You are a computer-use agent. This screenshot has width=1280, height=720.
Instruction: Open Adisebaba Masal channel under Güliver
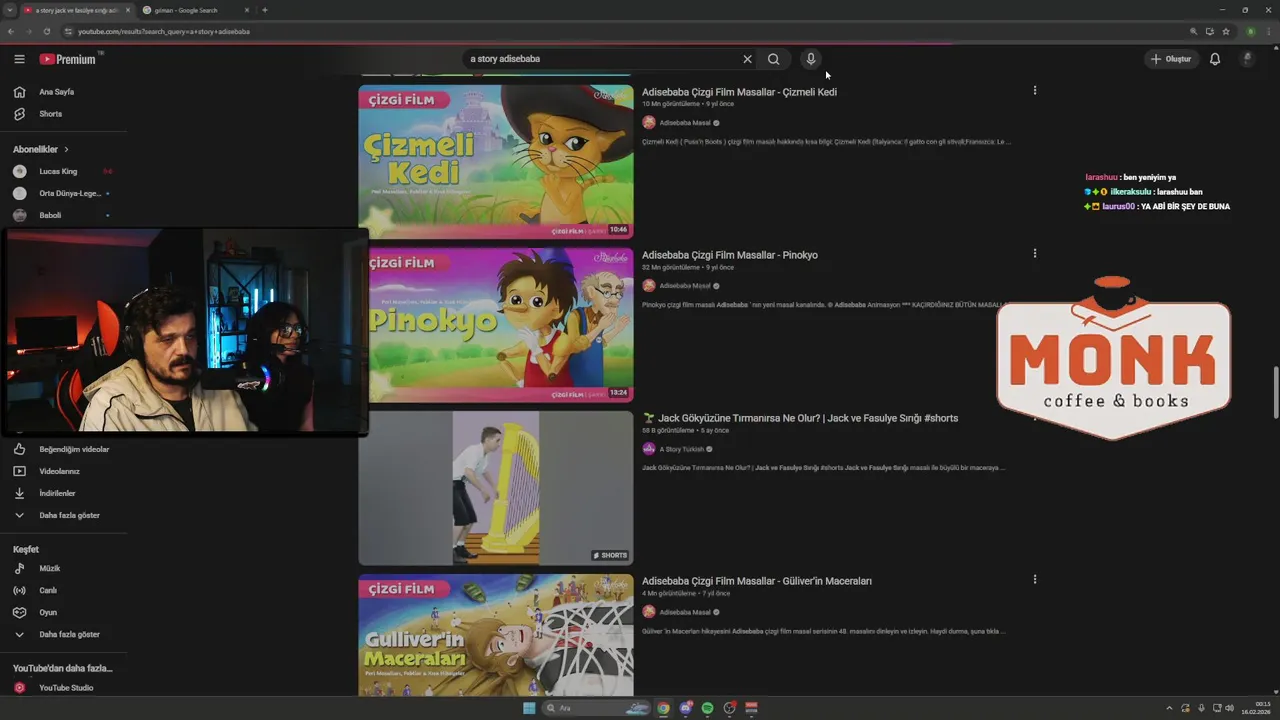[x=685, y=612]
